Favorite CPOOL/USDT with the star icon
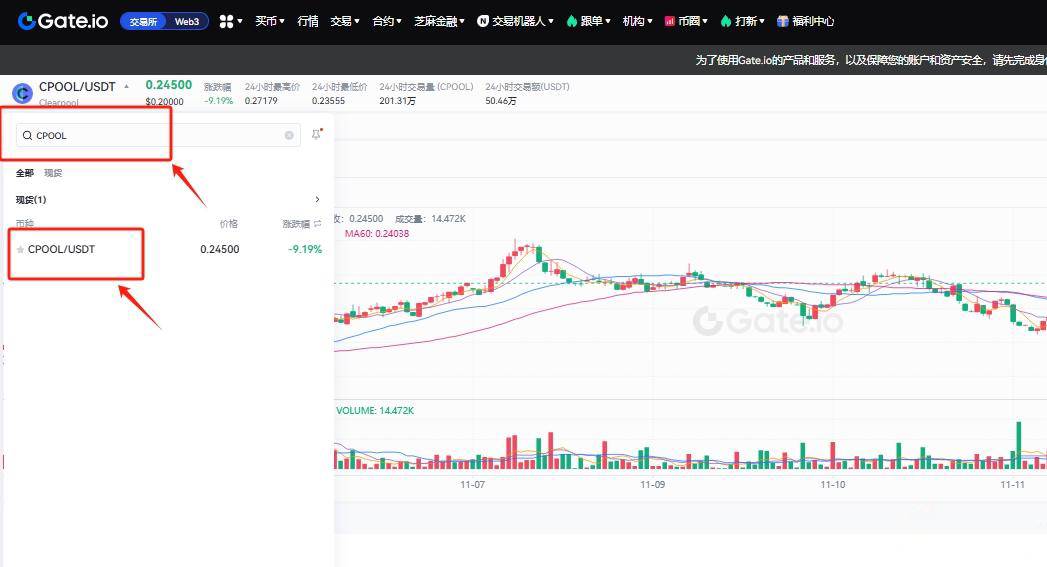 coord(20,250)
